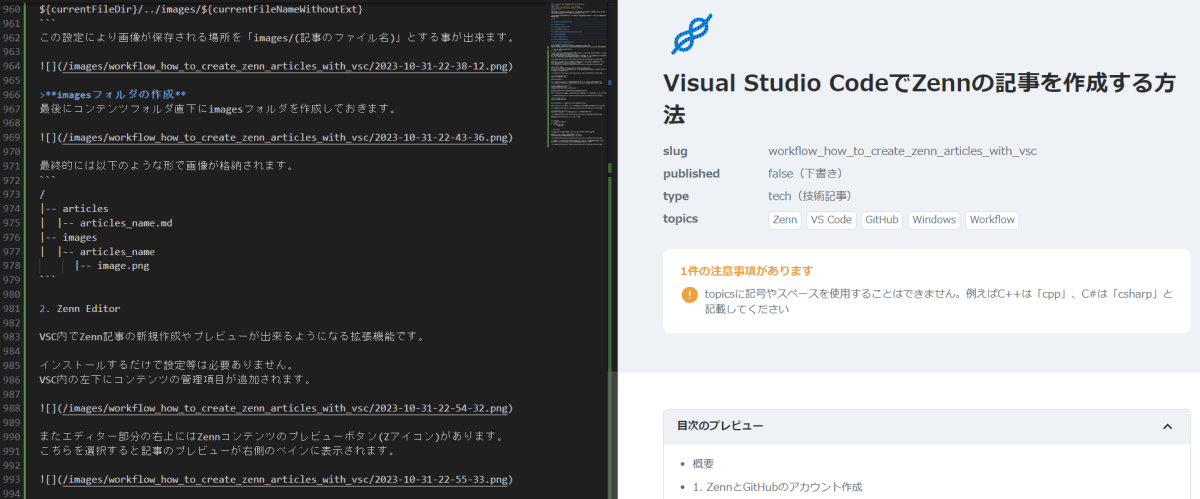Click the '|-- articles' line in editor
Screen dimensions: 1200x499
point(74,208)
